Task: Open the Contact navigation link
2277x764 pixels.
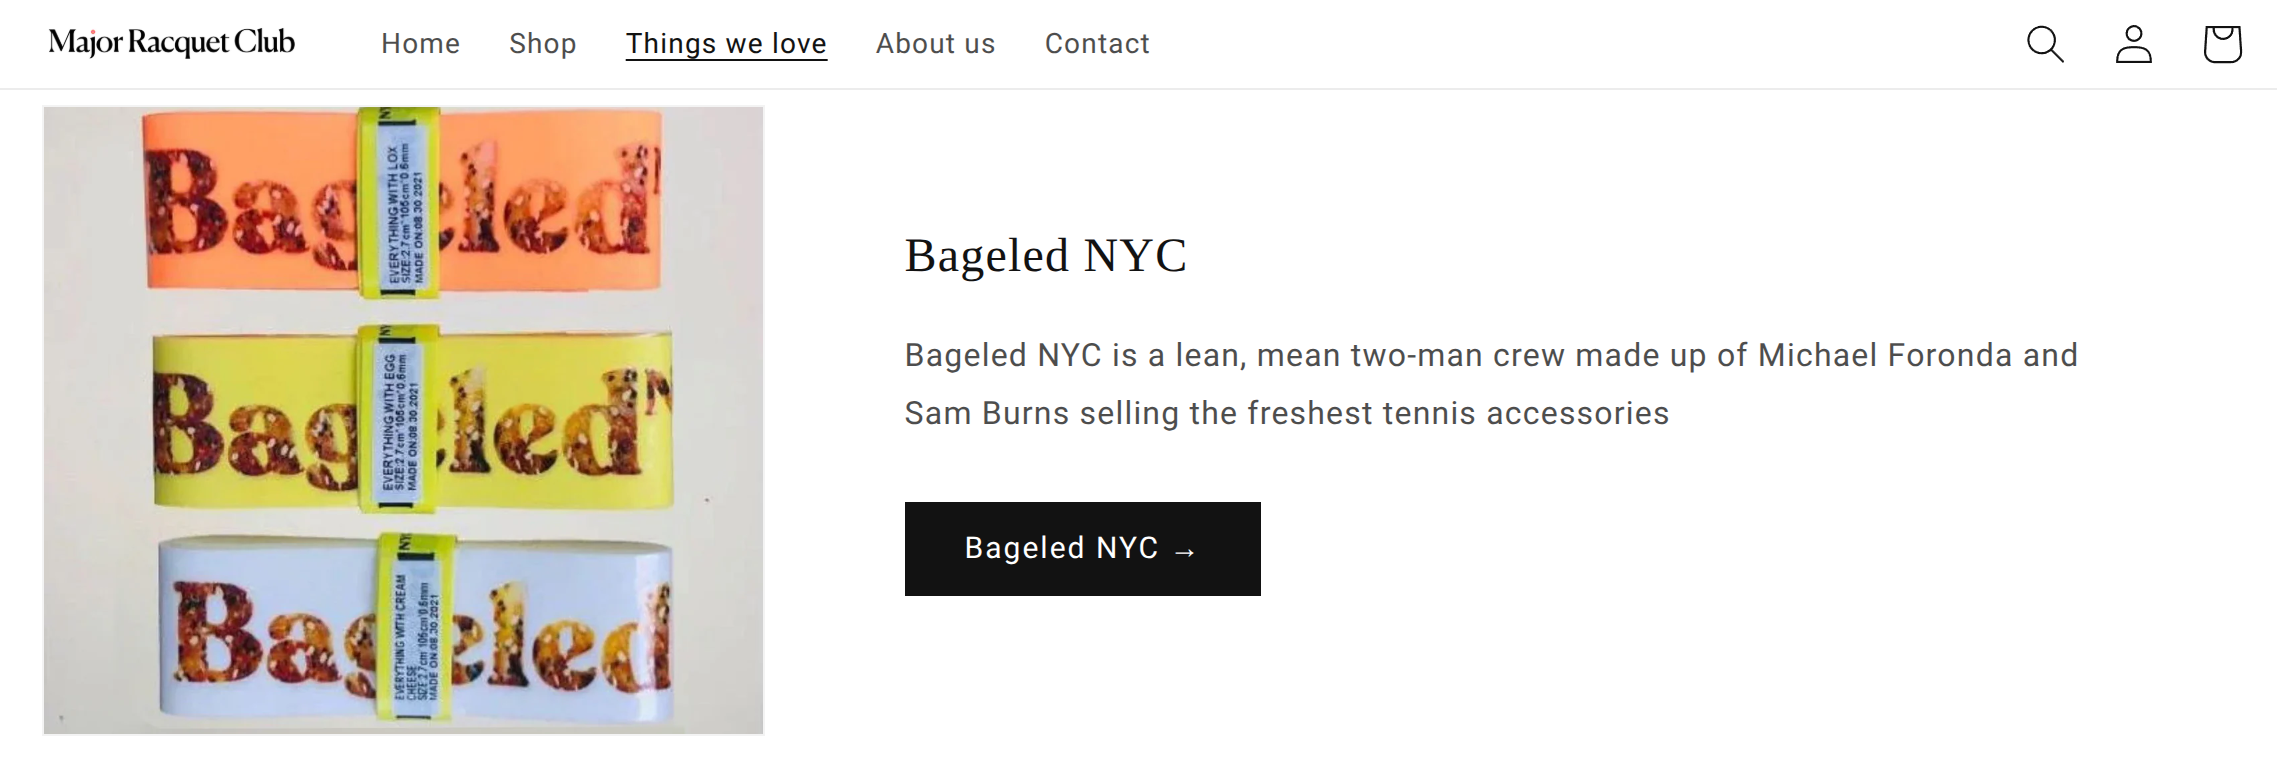Action: (x=1097, y=44)
